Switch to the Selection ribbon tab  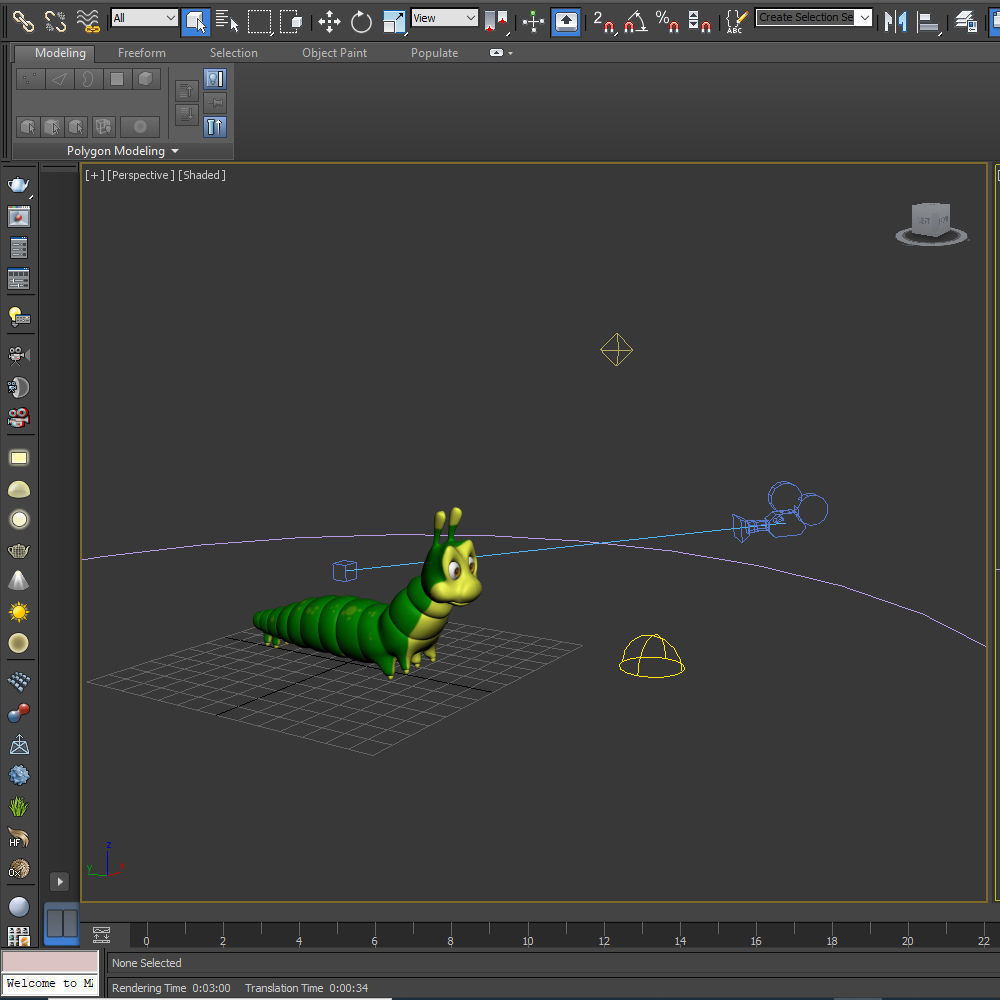233,53
